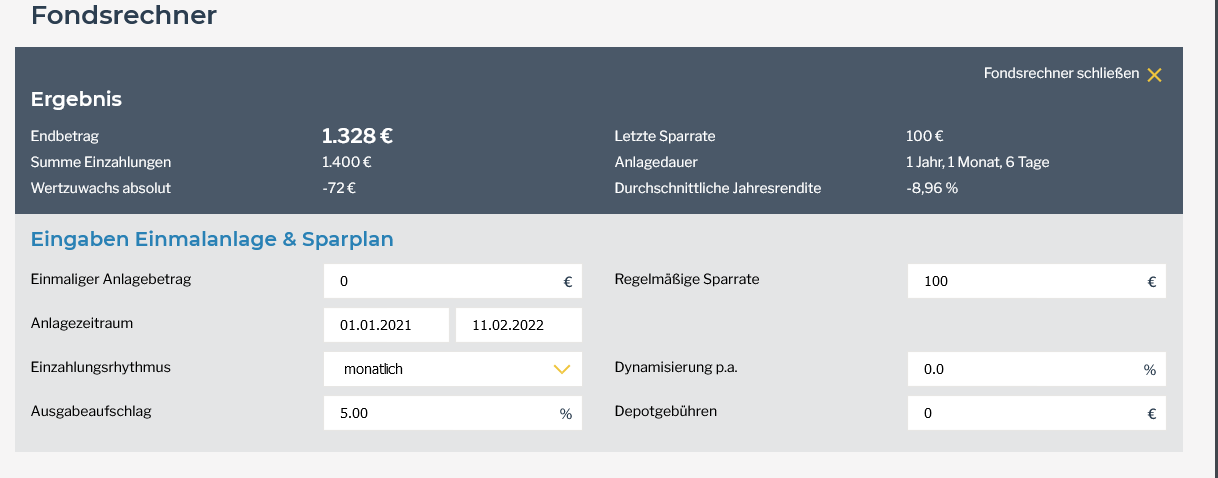Click the 'Eingaben Einmalanlage & Sparplan' heading

point(212,240)
